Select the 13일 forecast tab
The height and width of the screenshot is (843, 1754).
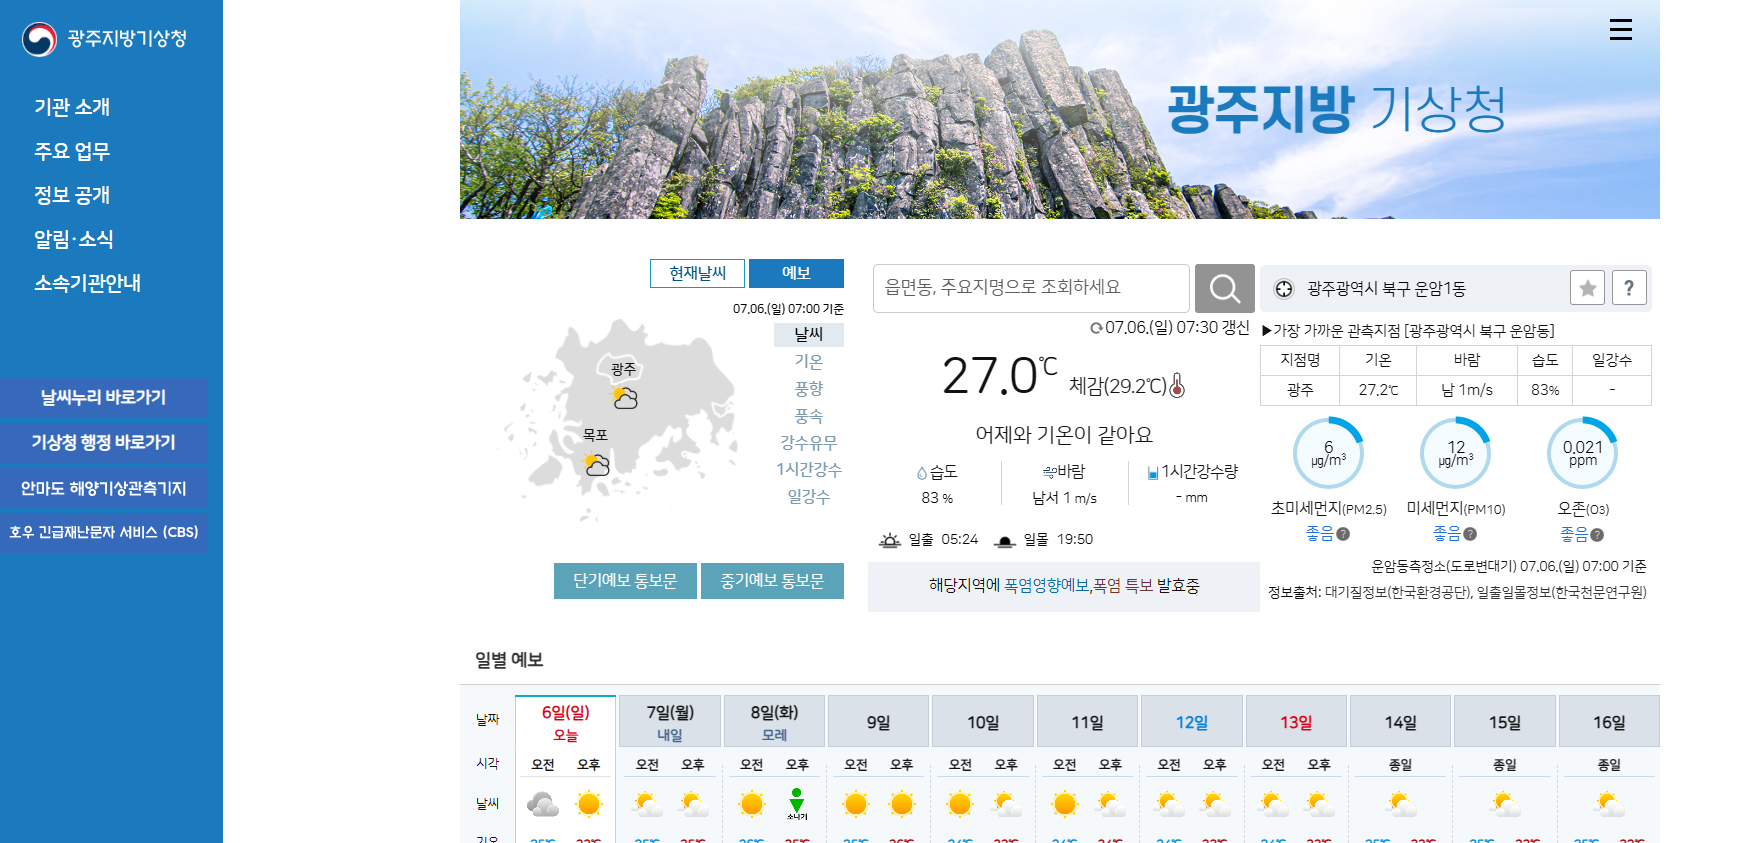coord(1296,722)
